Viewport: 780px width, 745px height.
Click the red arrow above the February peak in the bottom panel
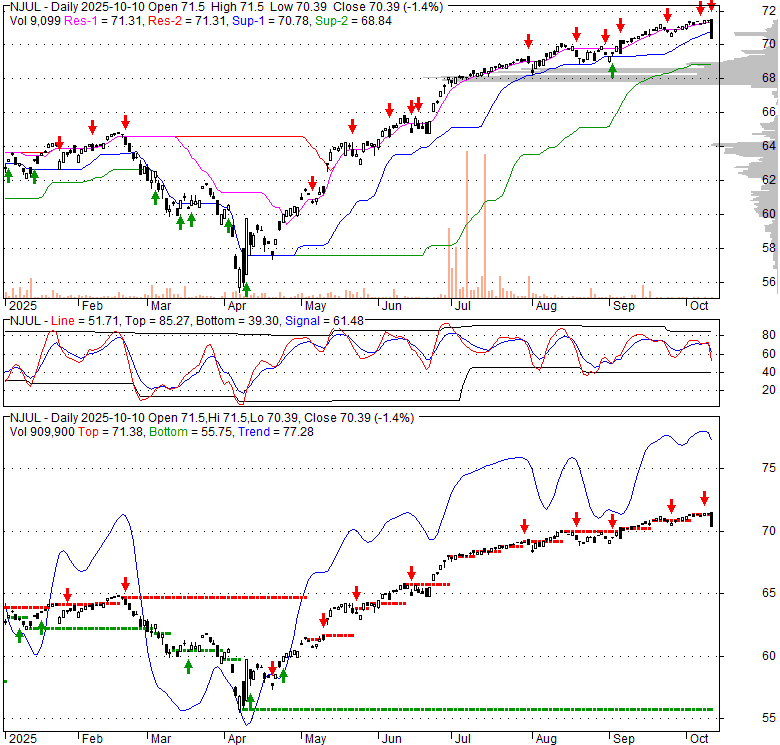(125, 585)
